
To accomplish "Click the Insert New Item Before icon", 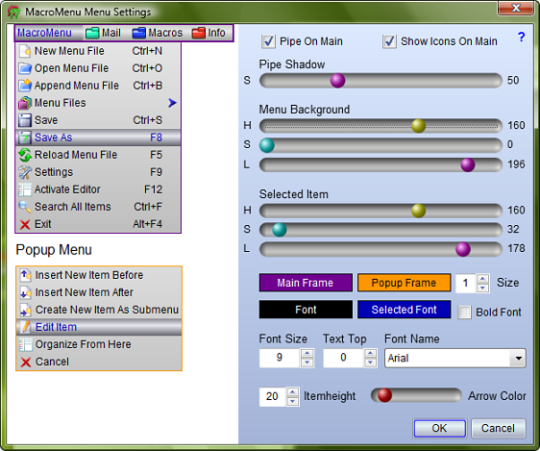I will click(25, 275).
